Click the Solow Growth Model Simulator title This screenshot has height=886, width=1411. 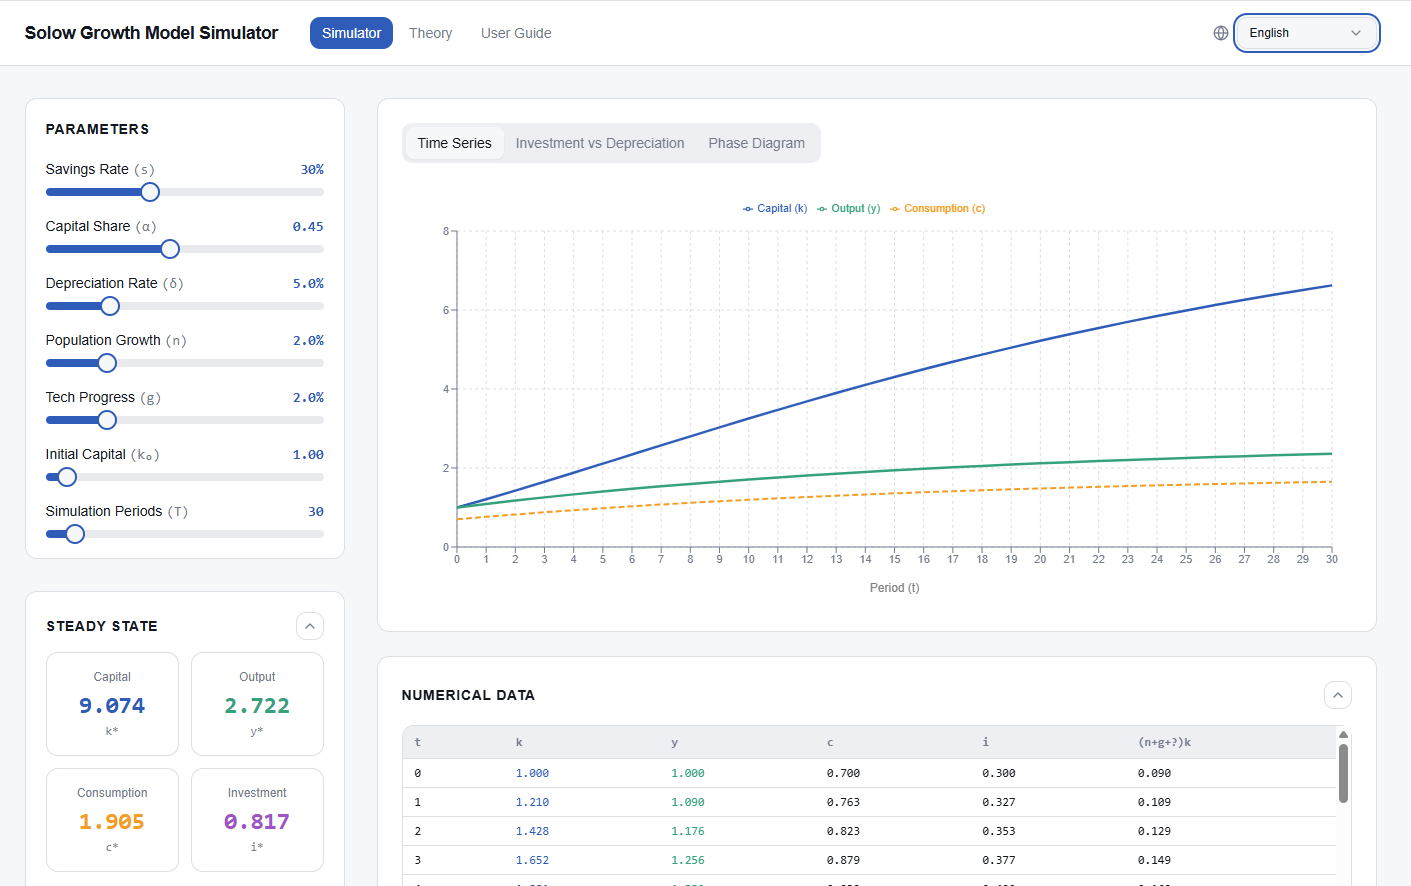click(x=151, y=33)
